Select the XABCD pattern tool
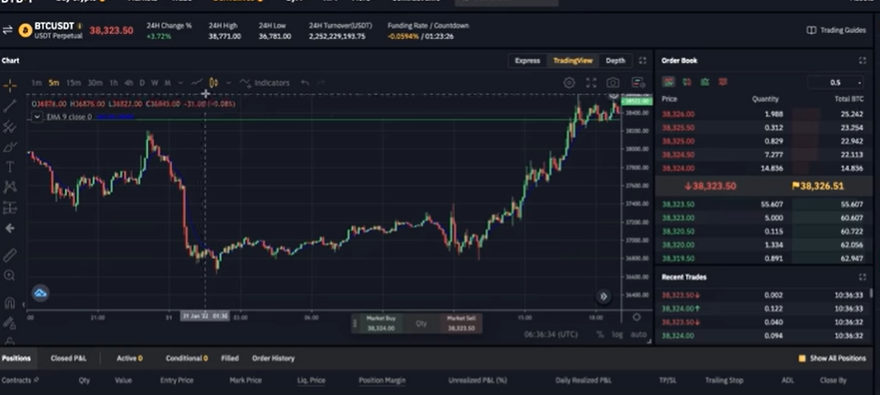Viewport: 880px width, 395px height. 10,187
